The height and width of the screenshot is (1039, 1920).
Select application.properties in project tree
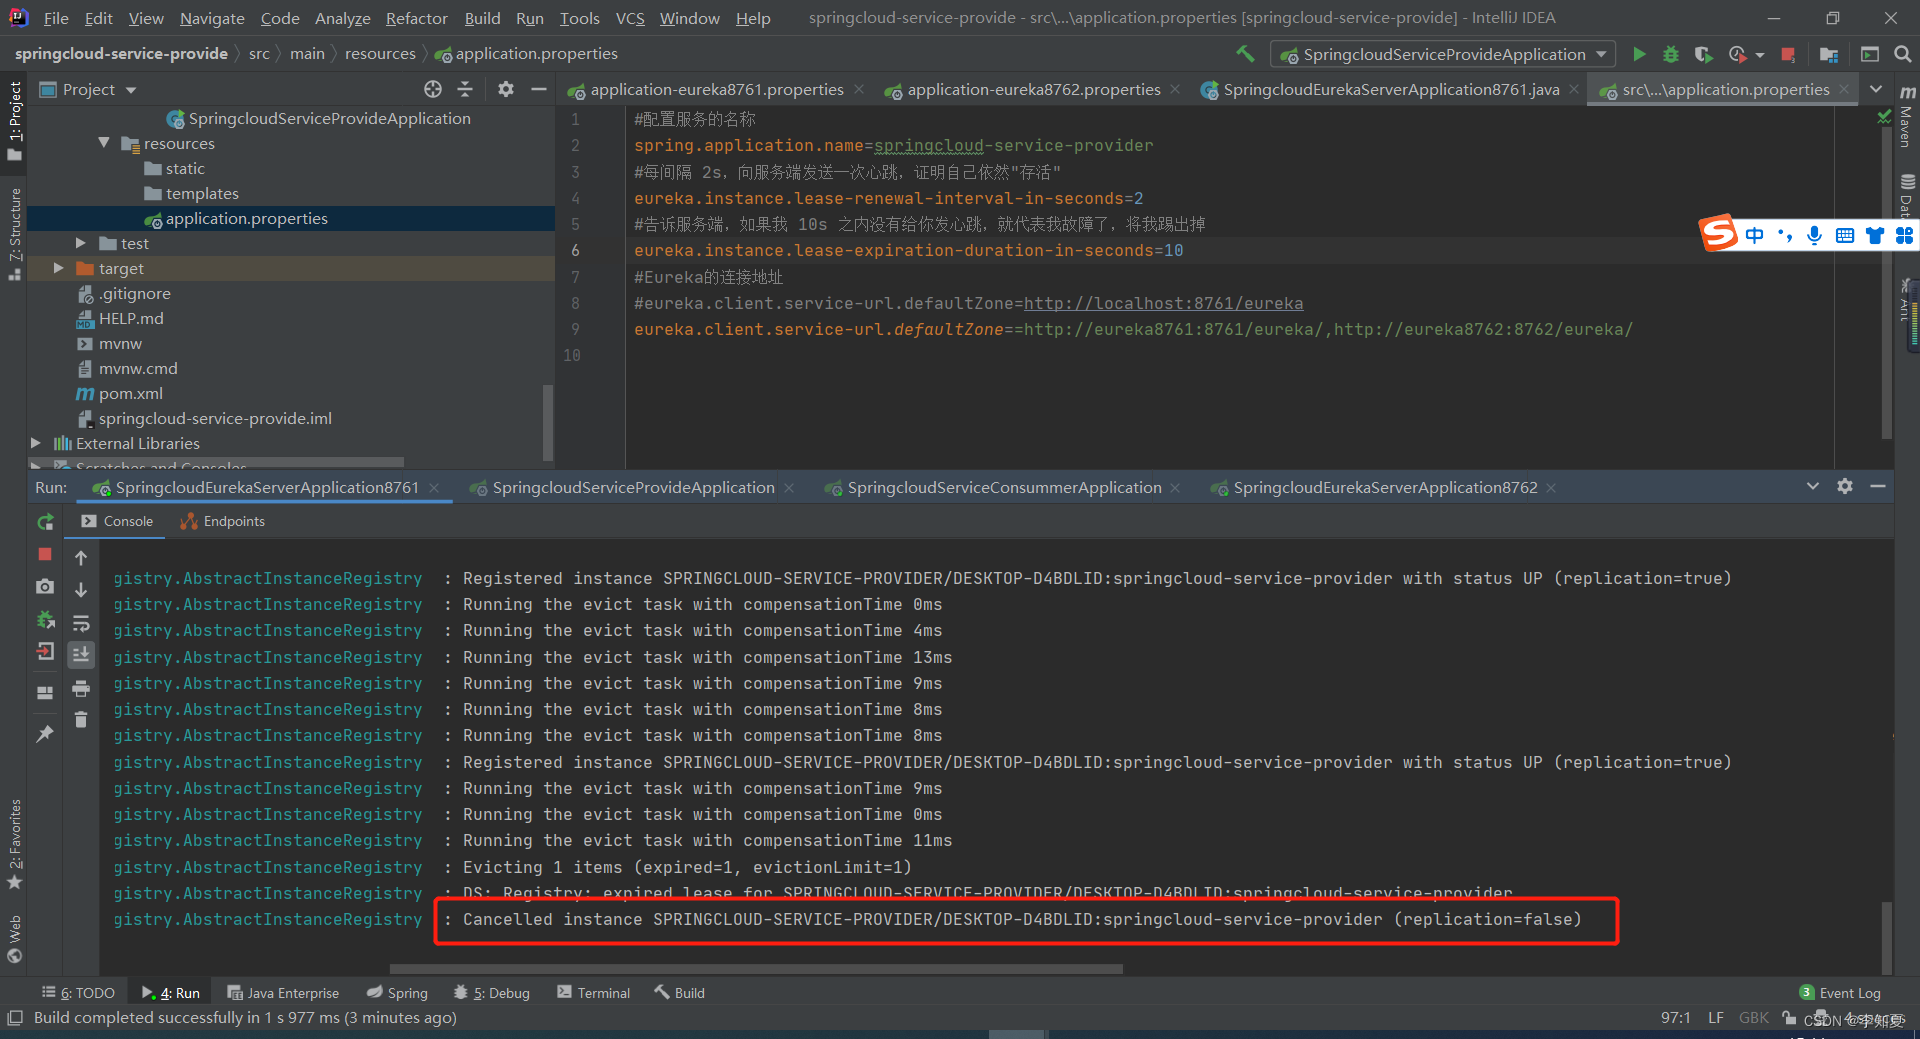click(246, 218)
